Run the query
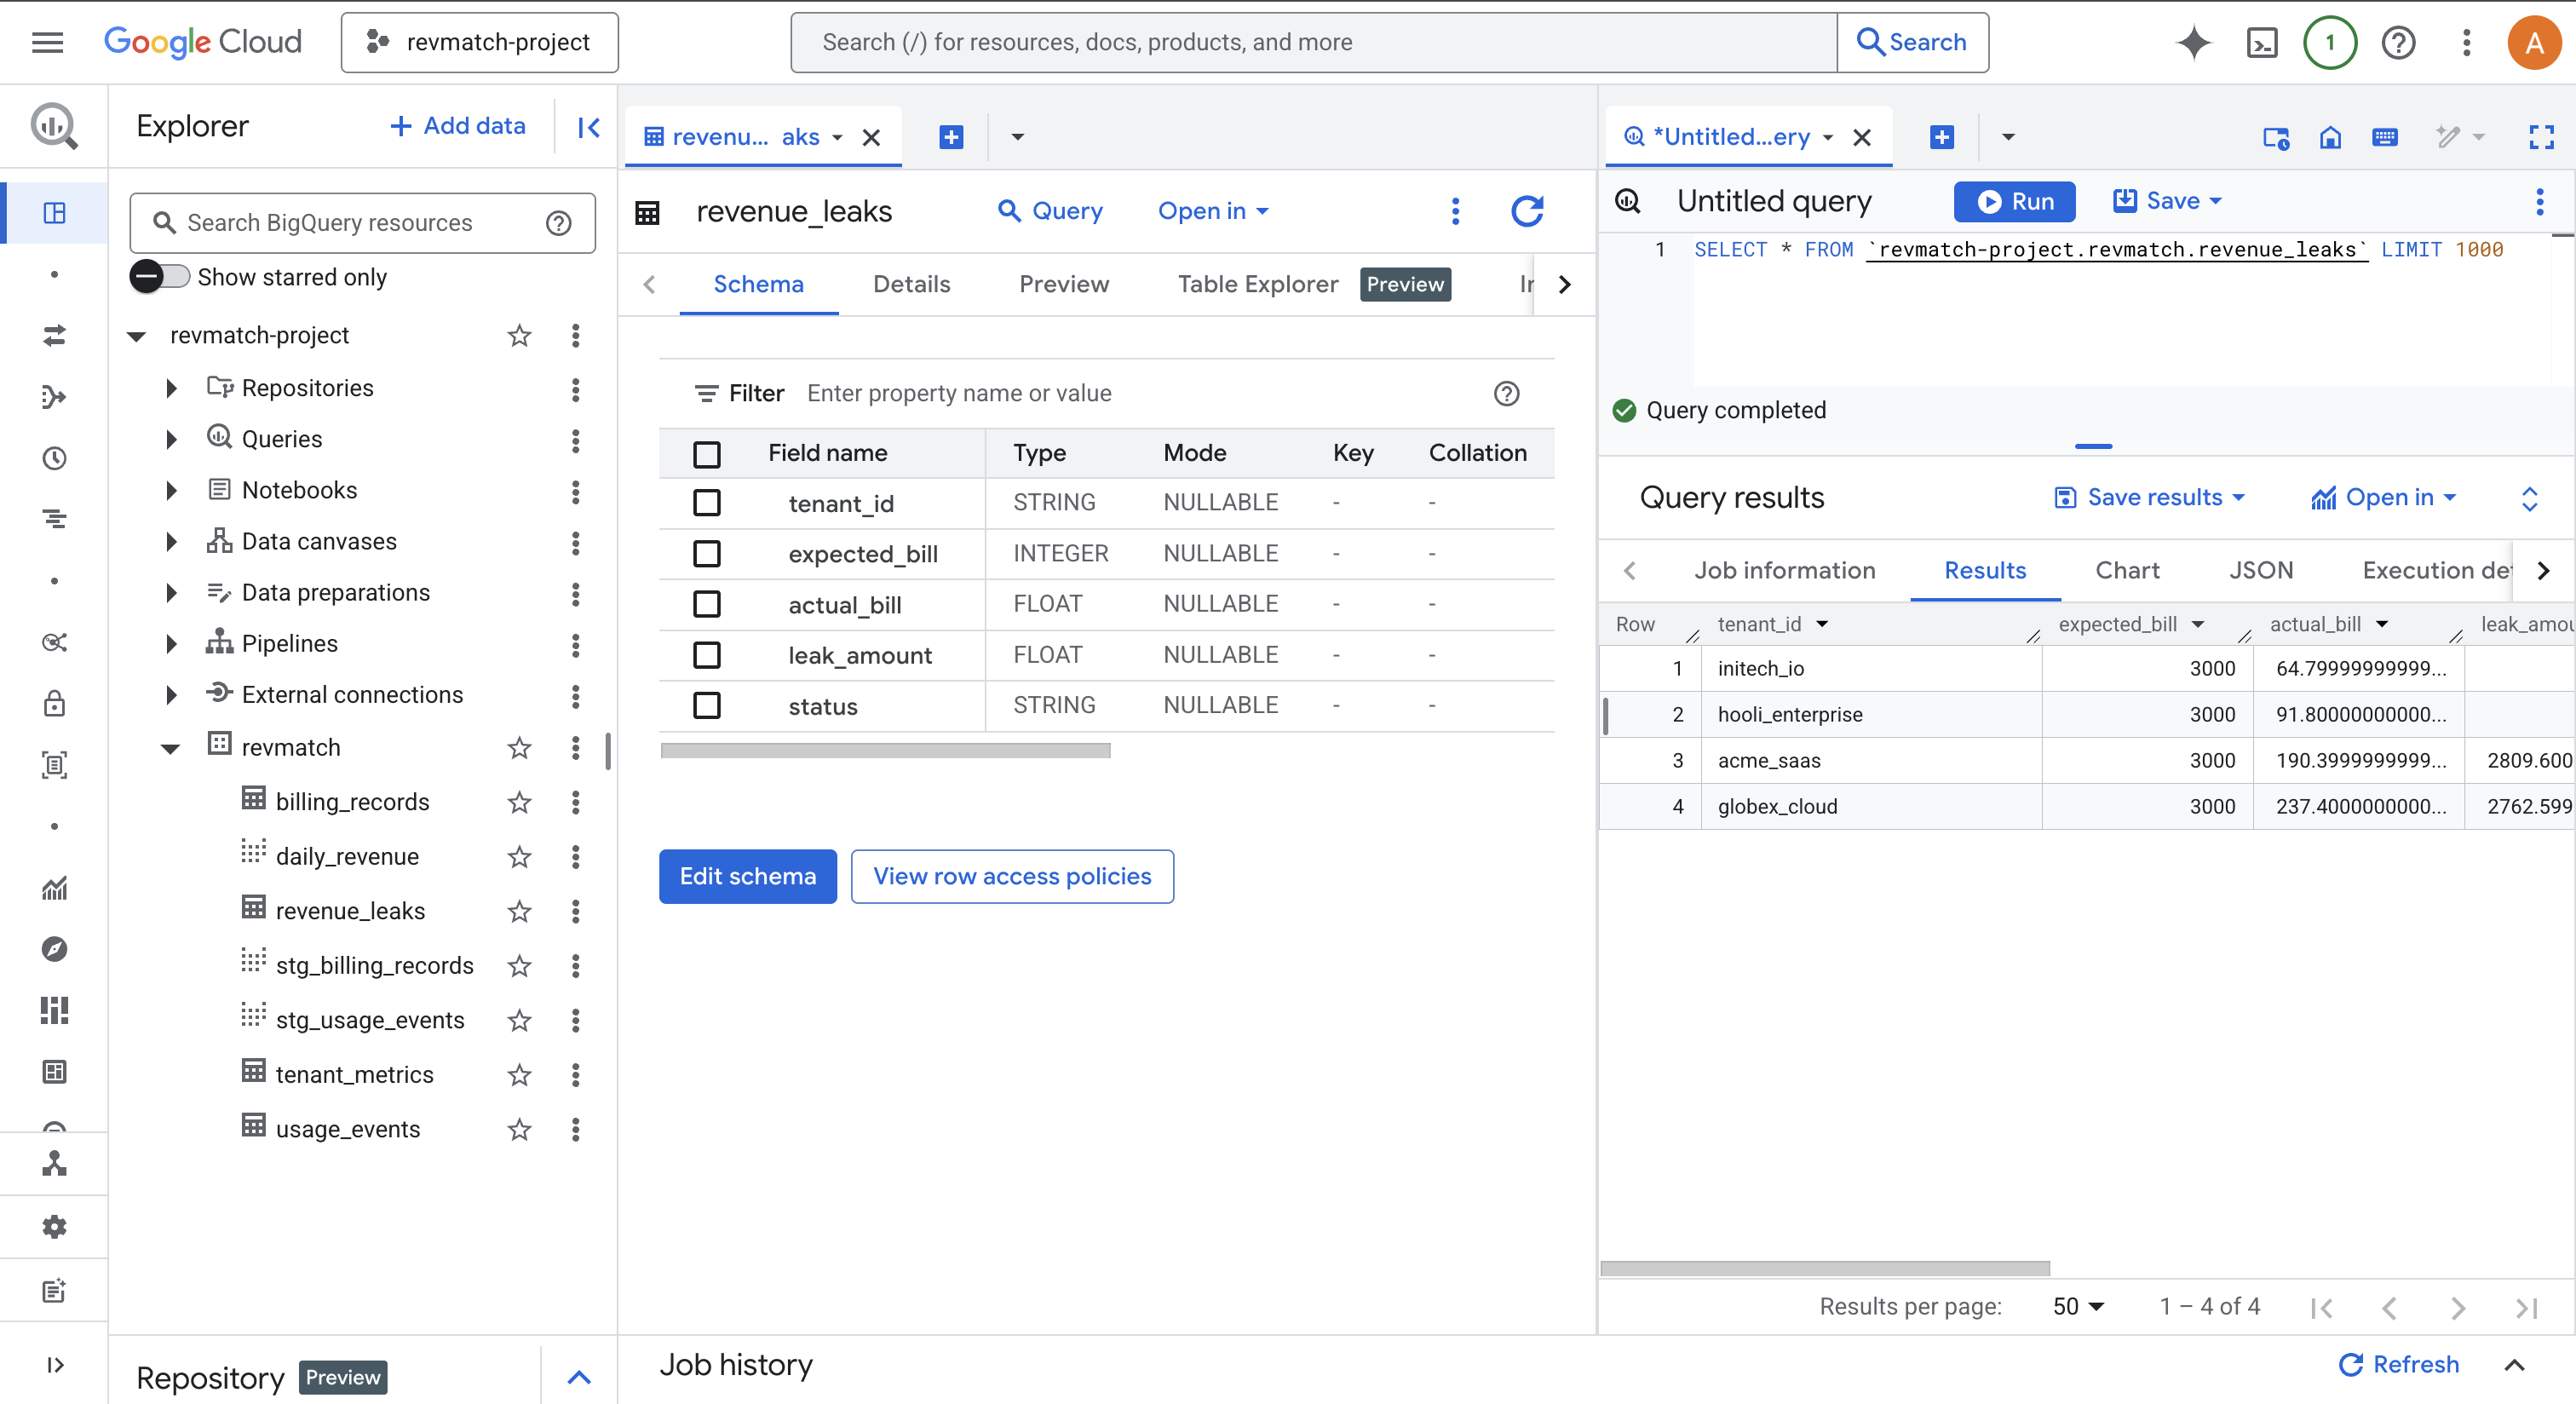This screenshot has width=2576, height=1404. click(2014, 201)
